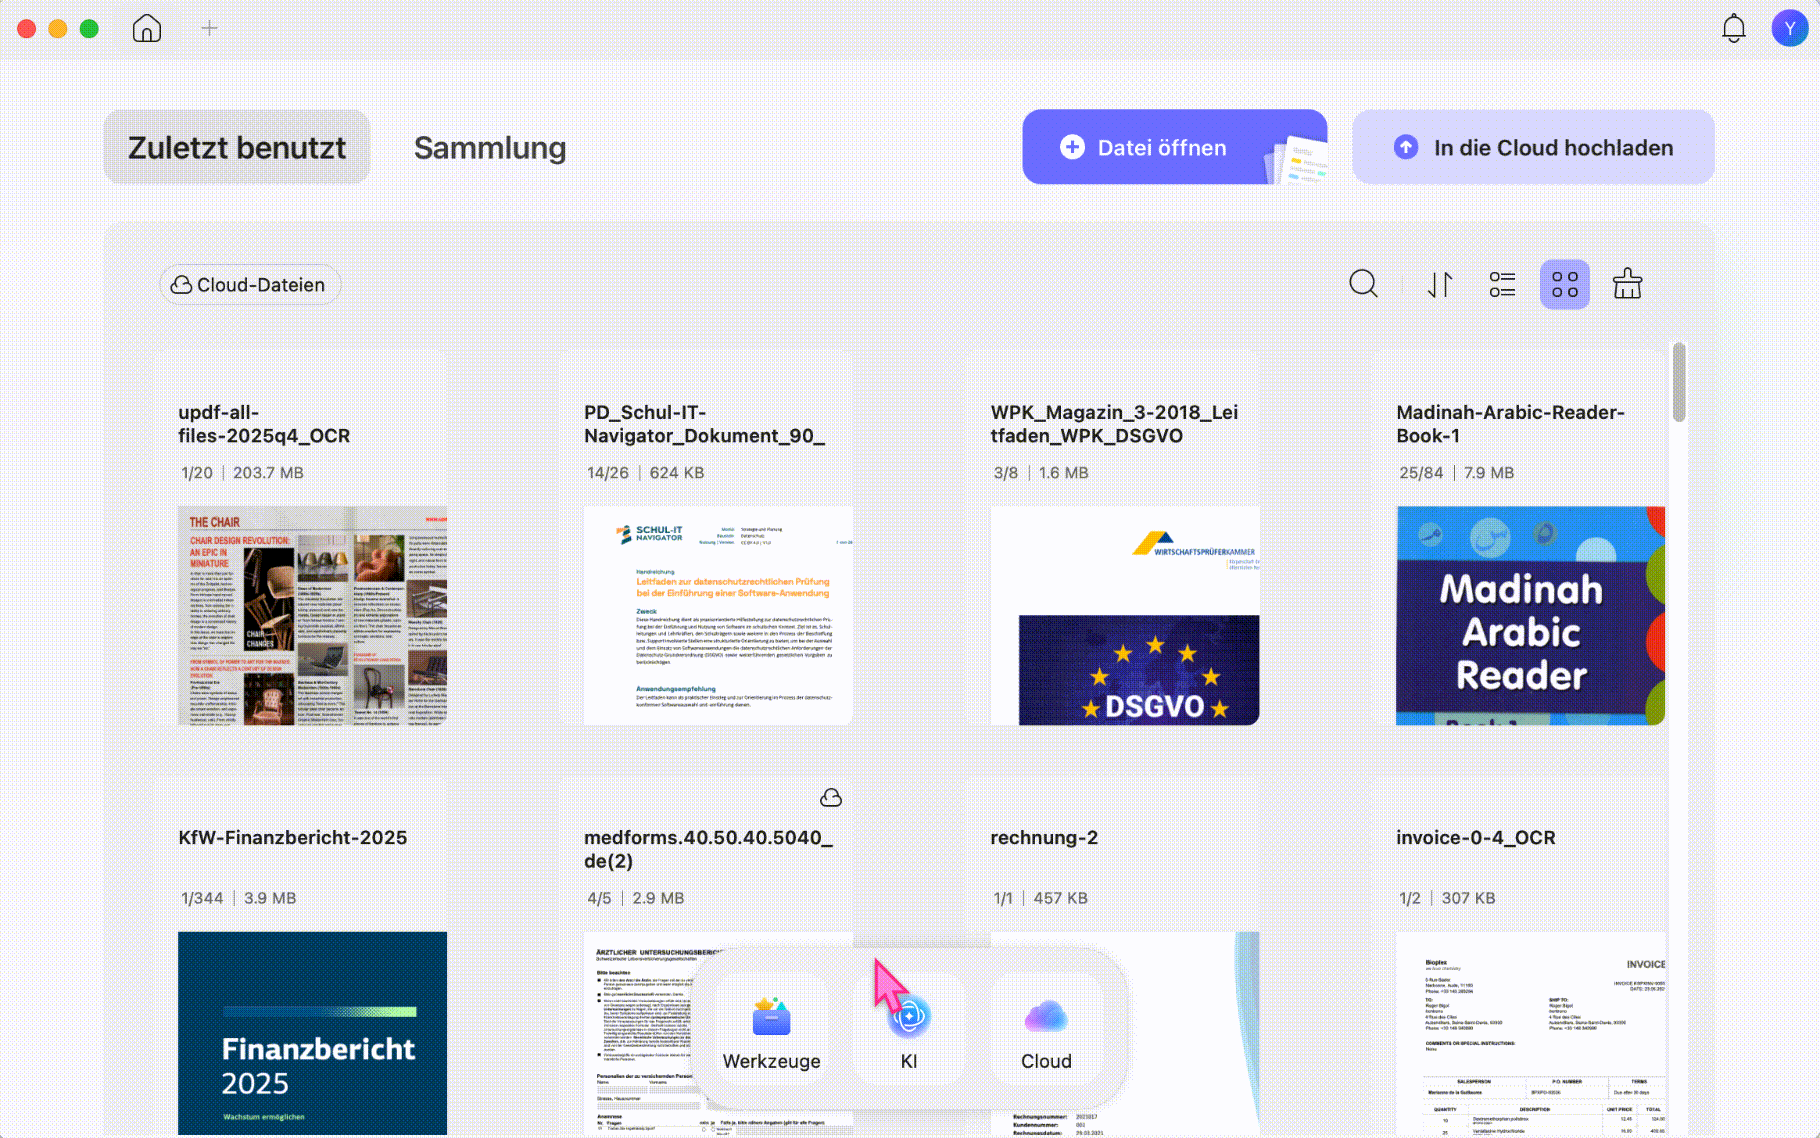The height and width of the screenshot is (1138, 1820).
Task: Click the 203.7 MB size label
Action: click(268, 472)
